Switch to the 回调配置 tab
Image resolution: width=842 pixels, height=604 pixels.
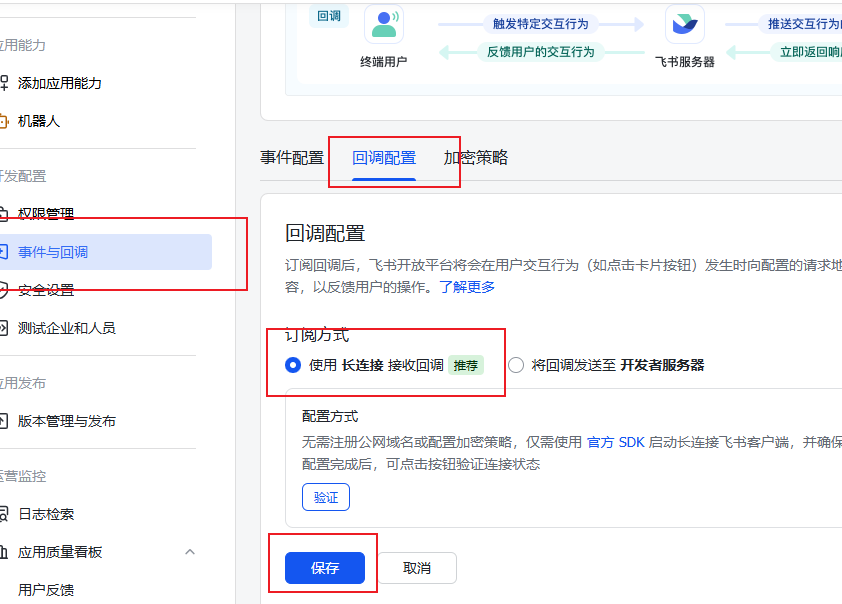384,157
